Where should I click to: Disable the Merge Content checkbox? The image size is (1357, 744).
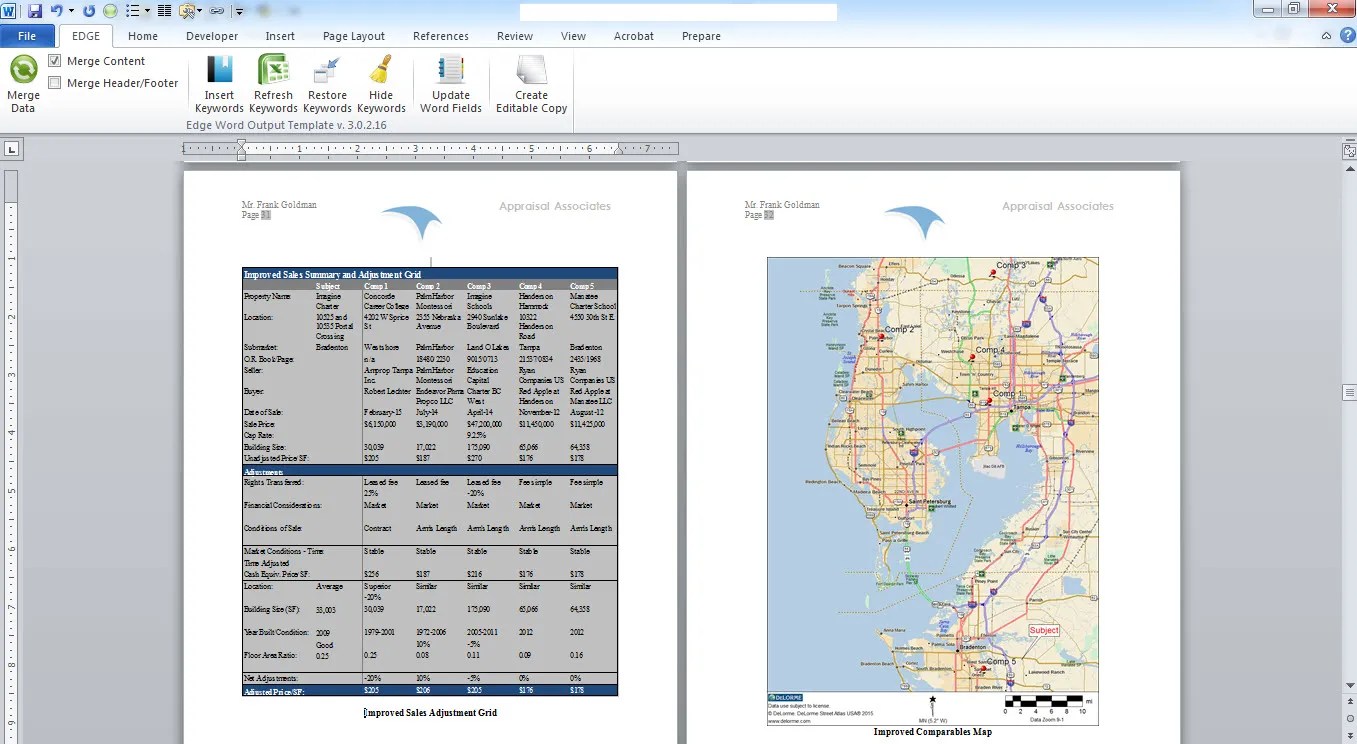click(x=53, y=60)
